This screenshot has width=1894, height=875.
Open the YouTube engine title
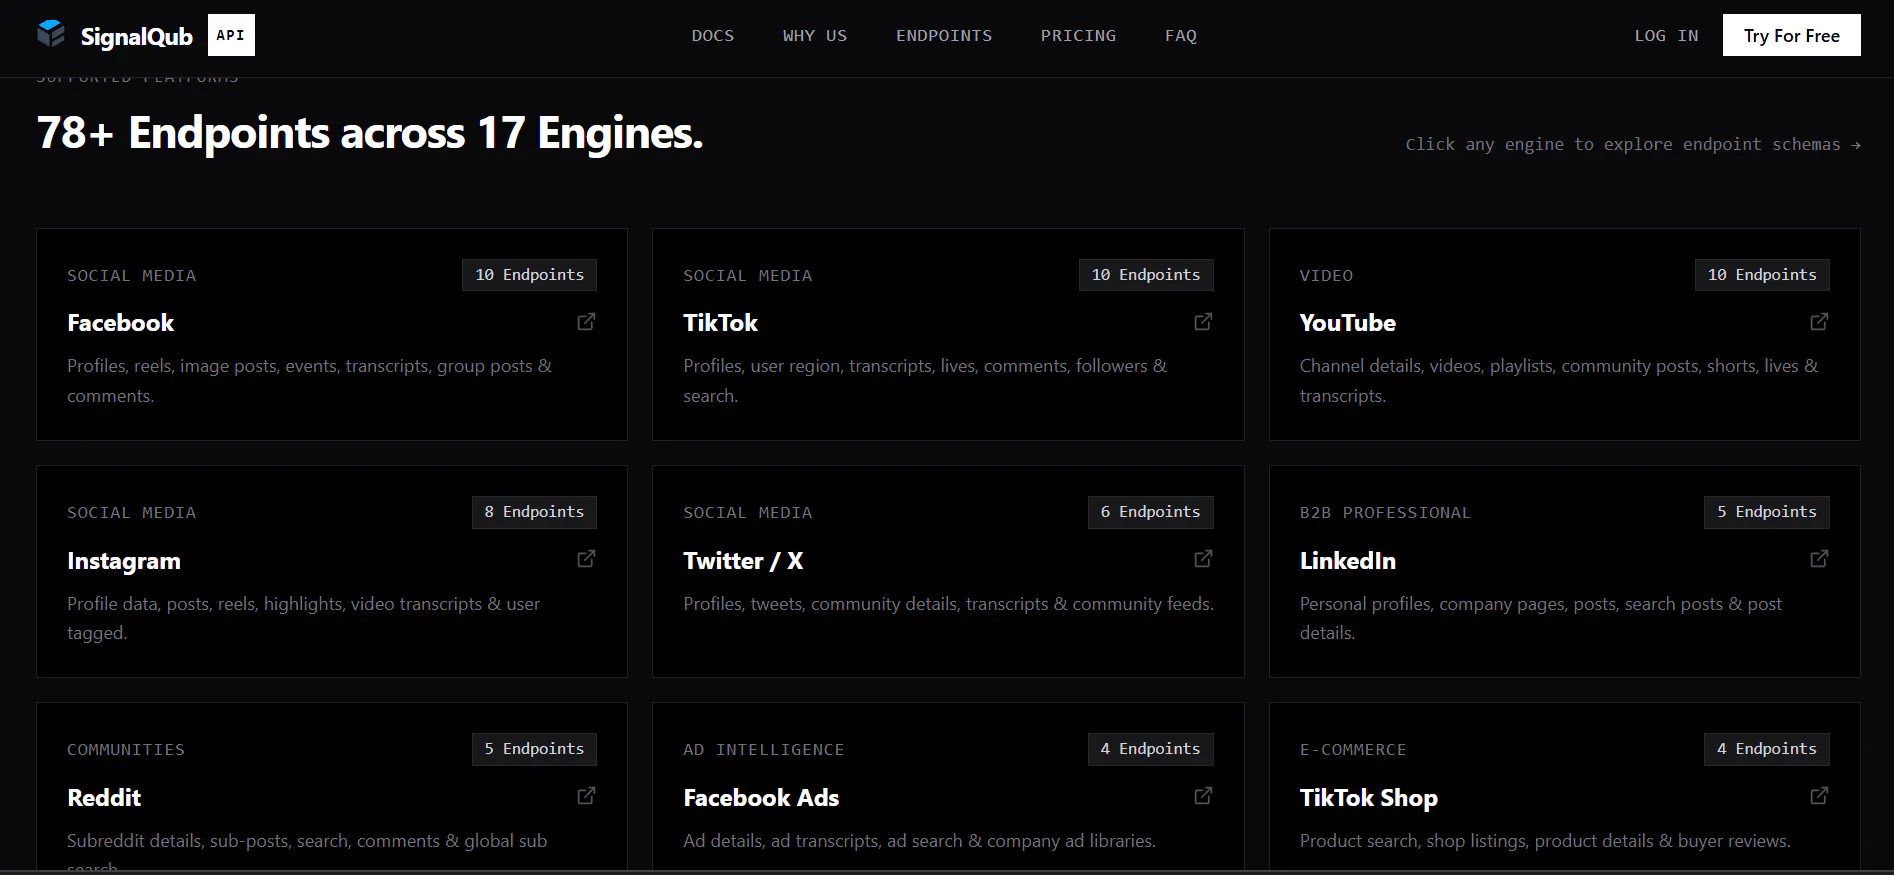(x=1347, y=323)
